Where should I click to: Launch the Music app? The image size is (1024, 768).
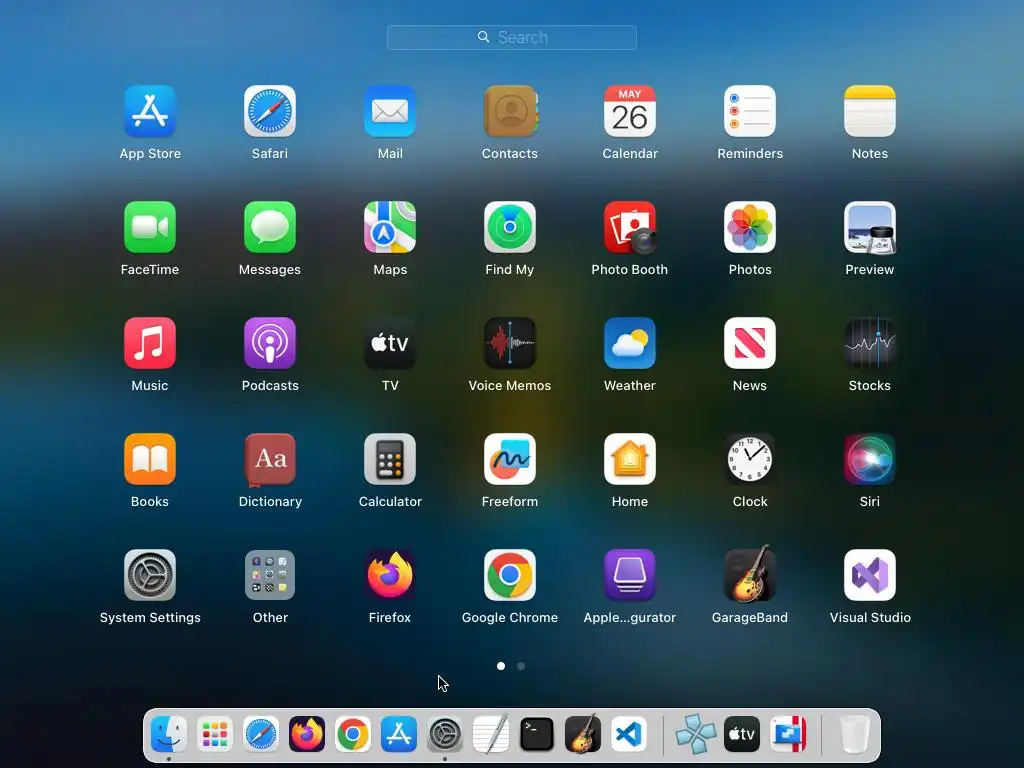[150, 344]
